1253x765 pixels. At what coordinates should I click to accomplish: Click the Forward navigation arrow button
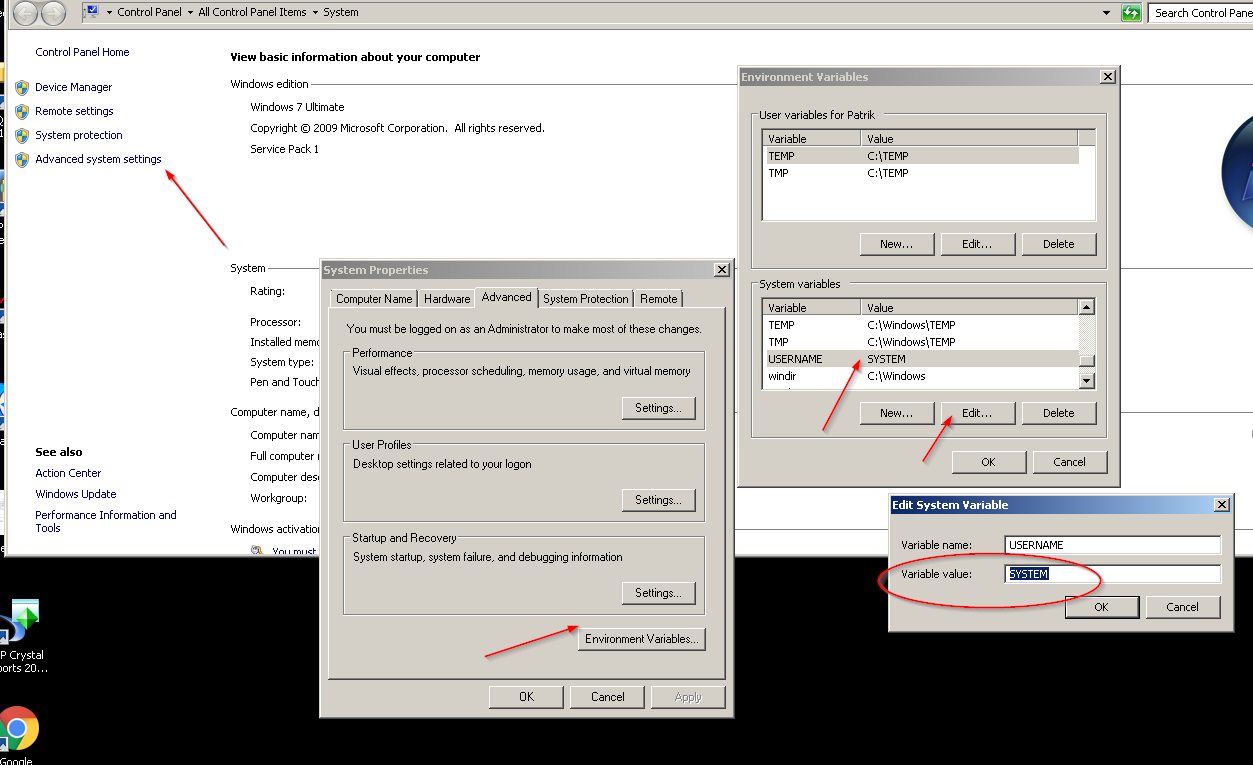tap(53, 13)
